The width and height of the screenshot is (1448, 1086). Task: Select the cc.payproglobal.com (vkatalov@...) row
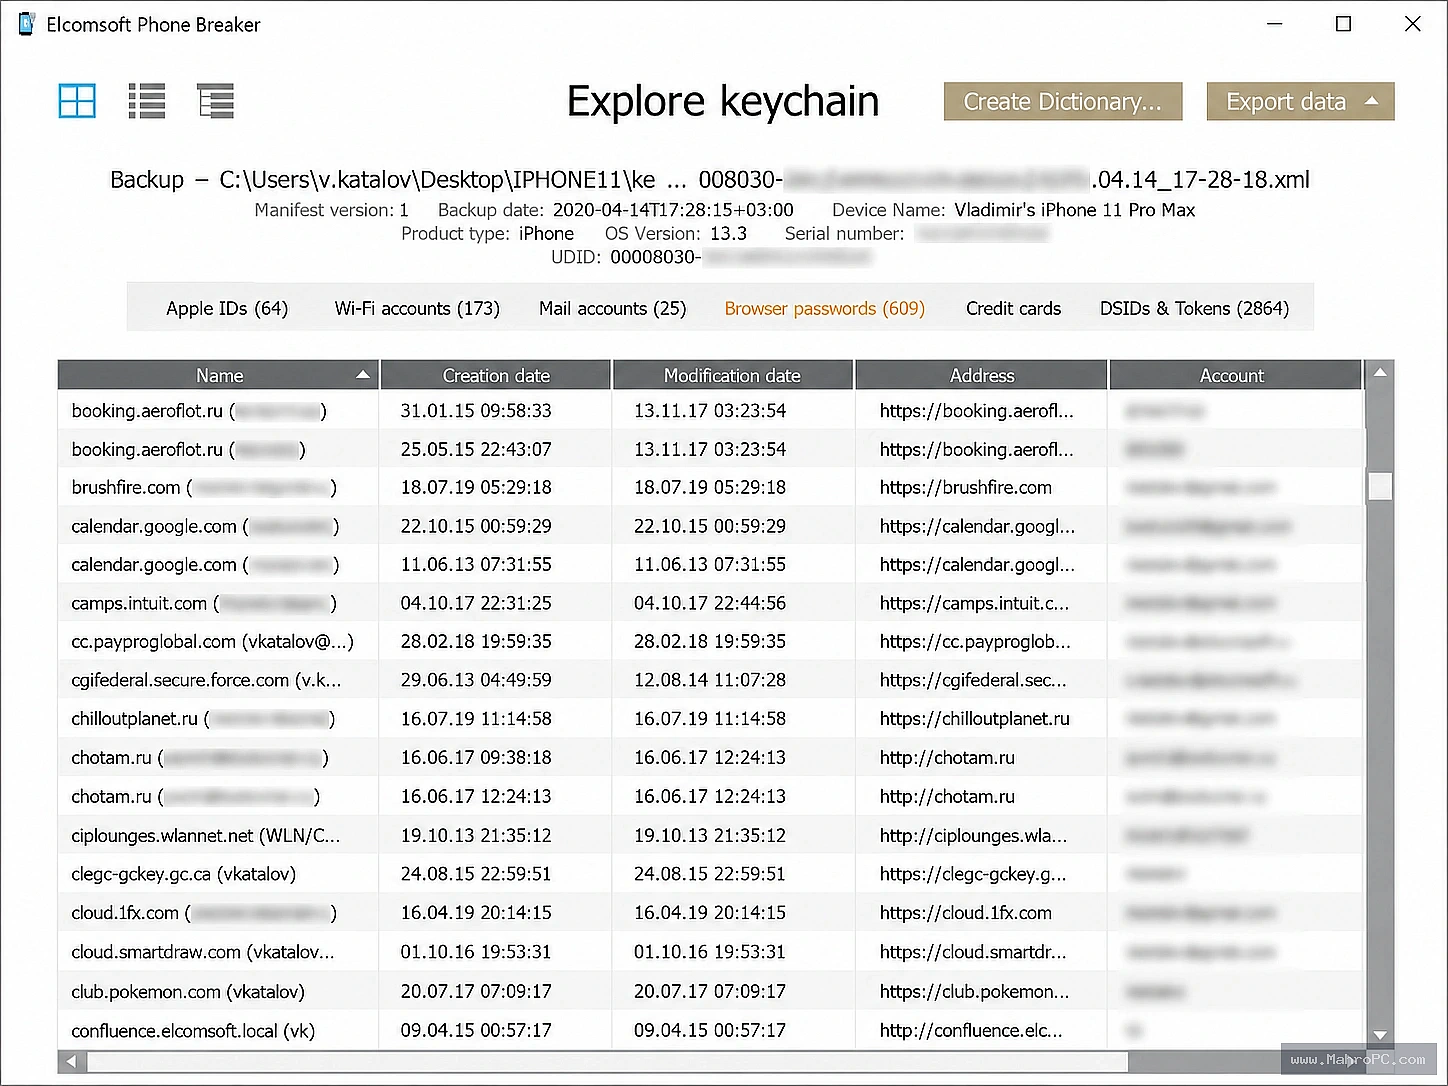point(710,641)
